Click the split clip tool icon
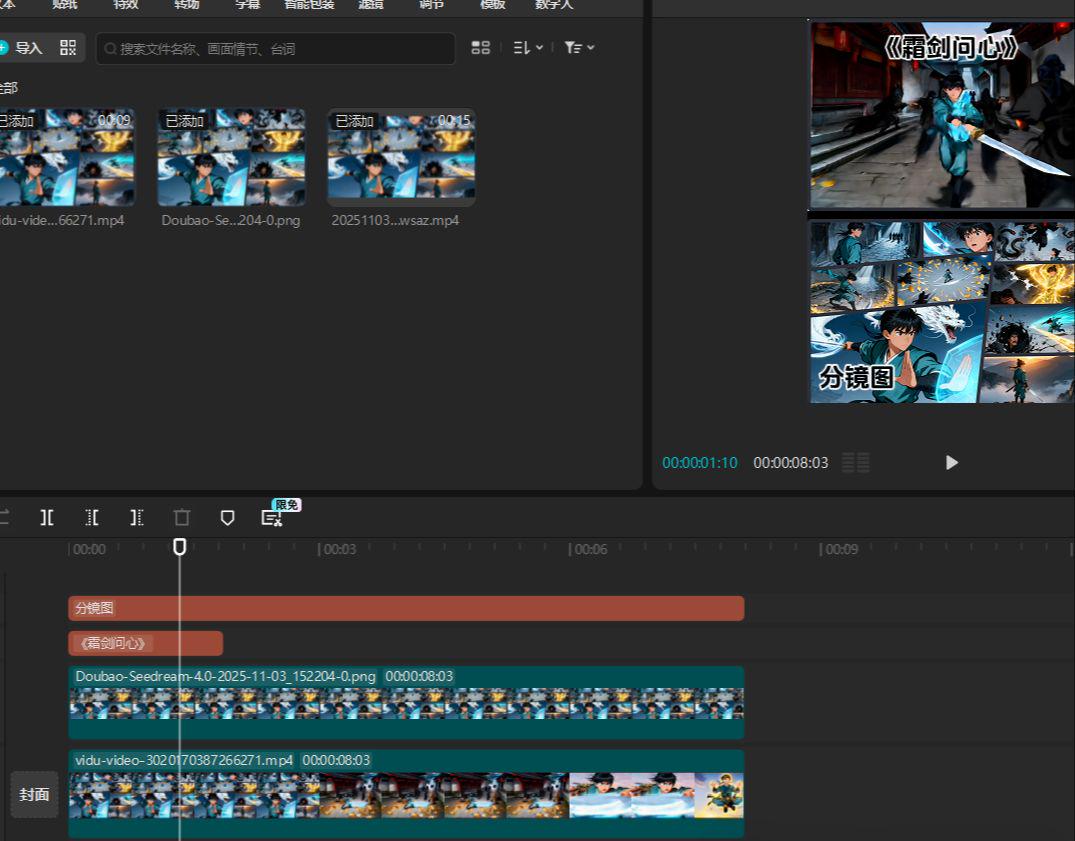Screen dimensions: 1075x841 click(x=47, y=517)
